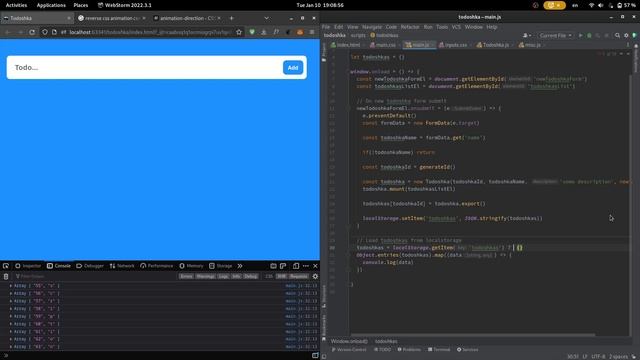Open the index.html editor tab
The height and width of the screenshot is (360, 640).
pos(346,45)
